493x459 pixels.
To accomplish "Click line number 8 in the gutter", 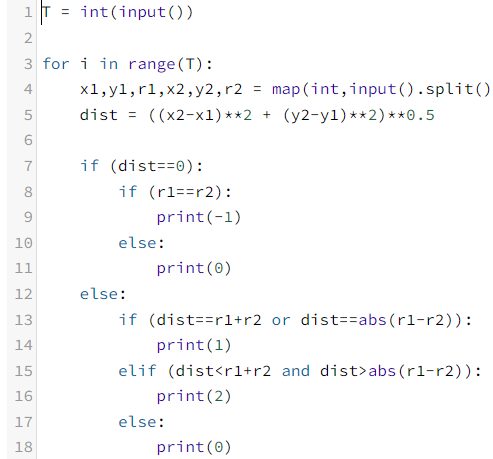I will coord(28,192).
